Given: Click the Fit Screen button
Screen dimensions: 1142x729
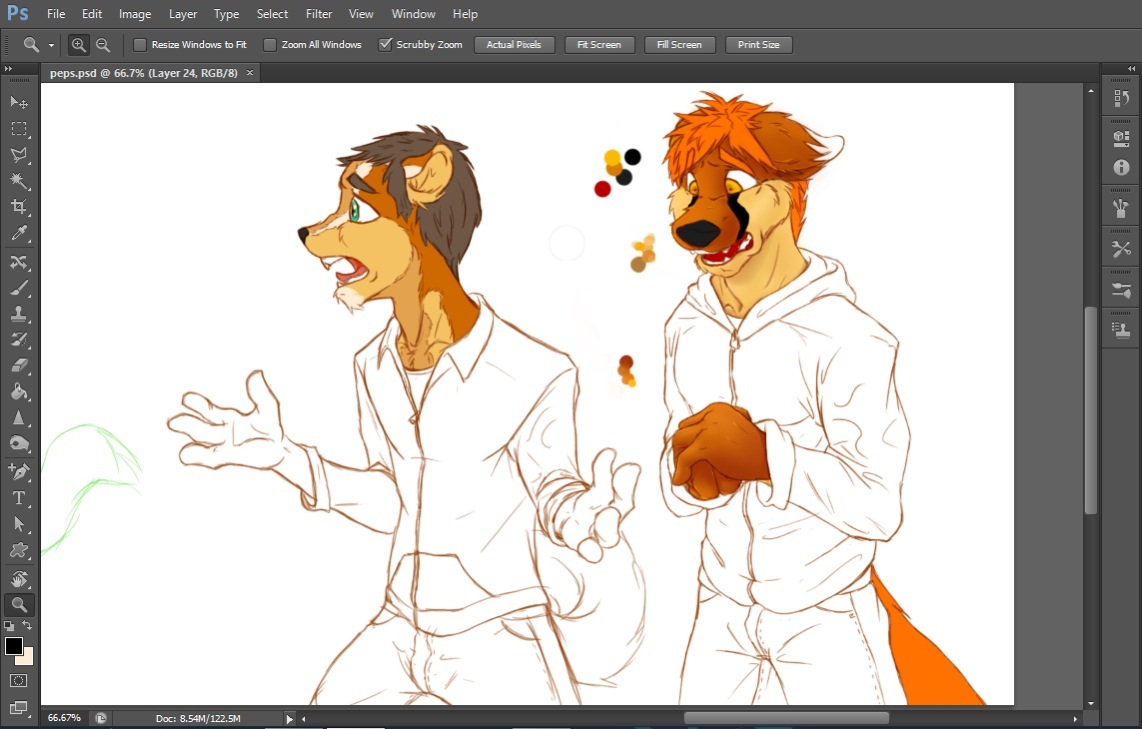Looking at the screenshot, I should pos(599,45).
